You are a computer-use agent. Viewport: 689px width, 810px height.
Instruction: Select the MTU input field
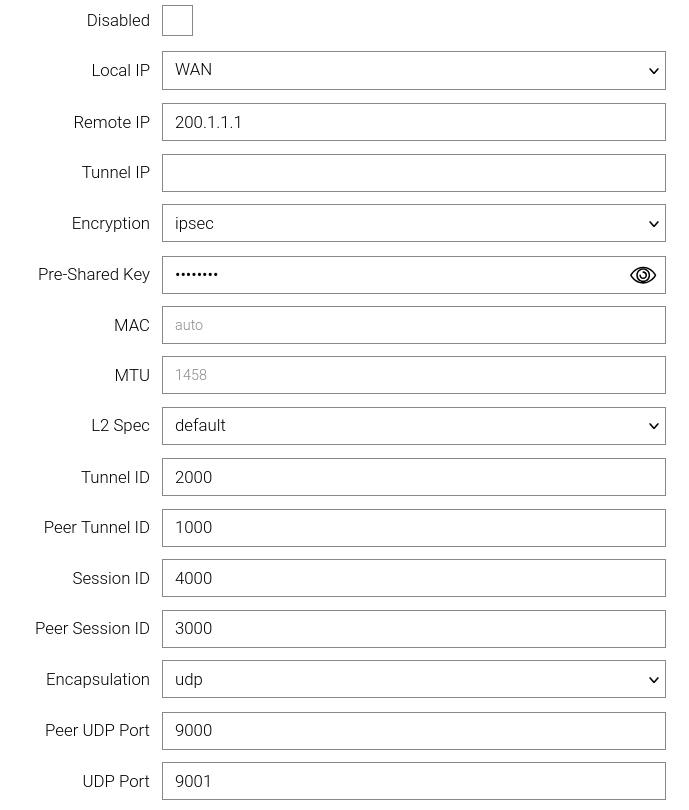pyautogui.click(x=413, y=375)
